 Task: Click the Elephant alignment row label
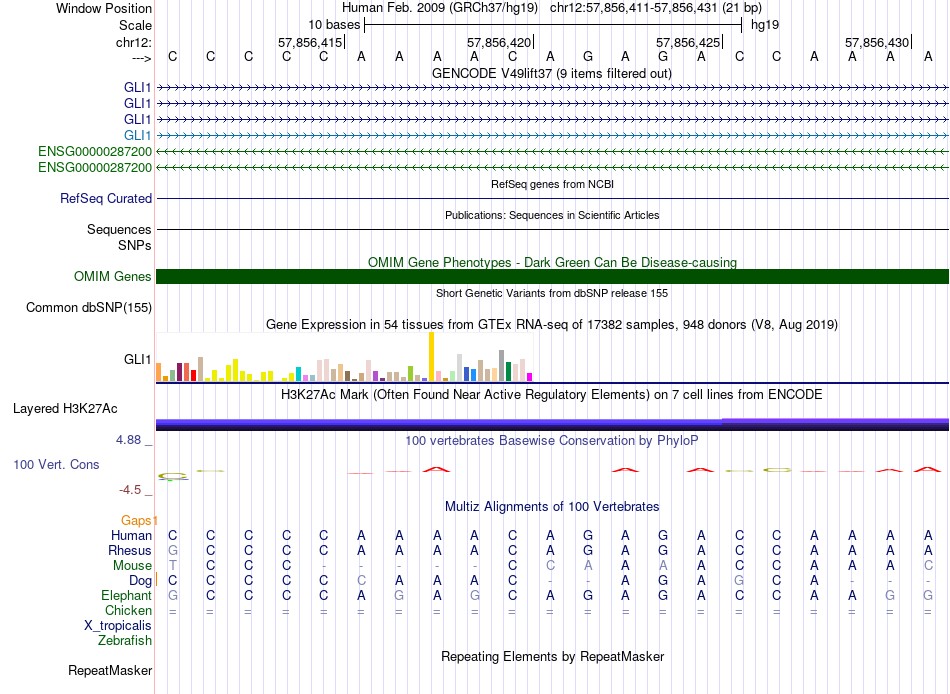click(x=126, y=596)
